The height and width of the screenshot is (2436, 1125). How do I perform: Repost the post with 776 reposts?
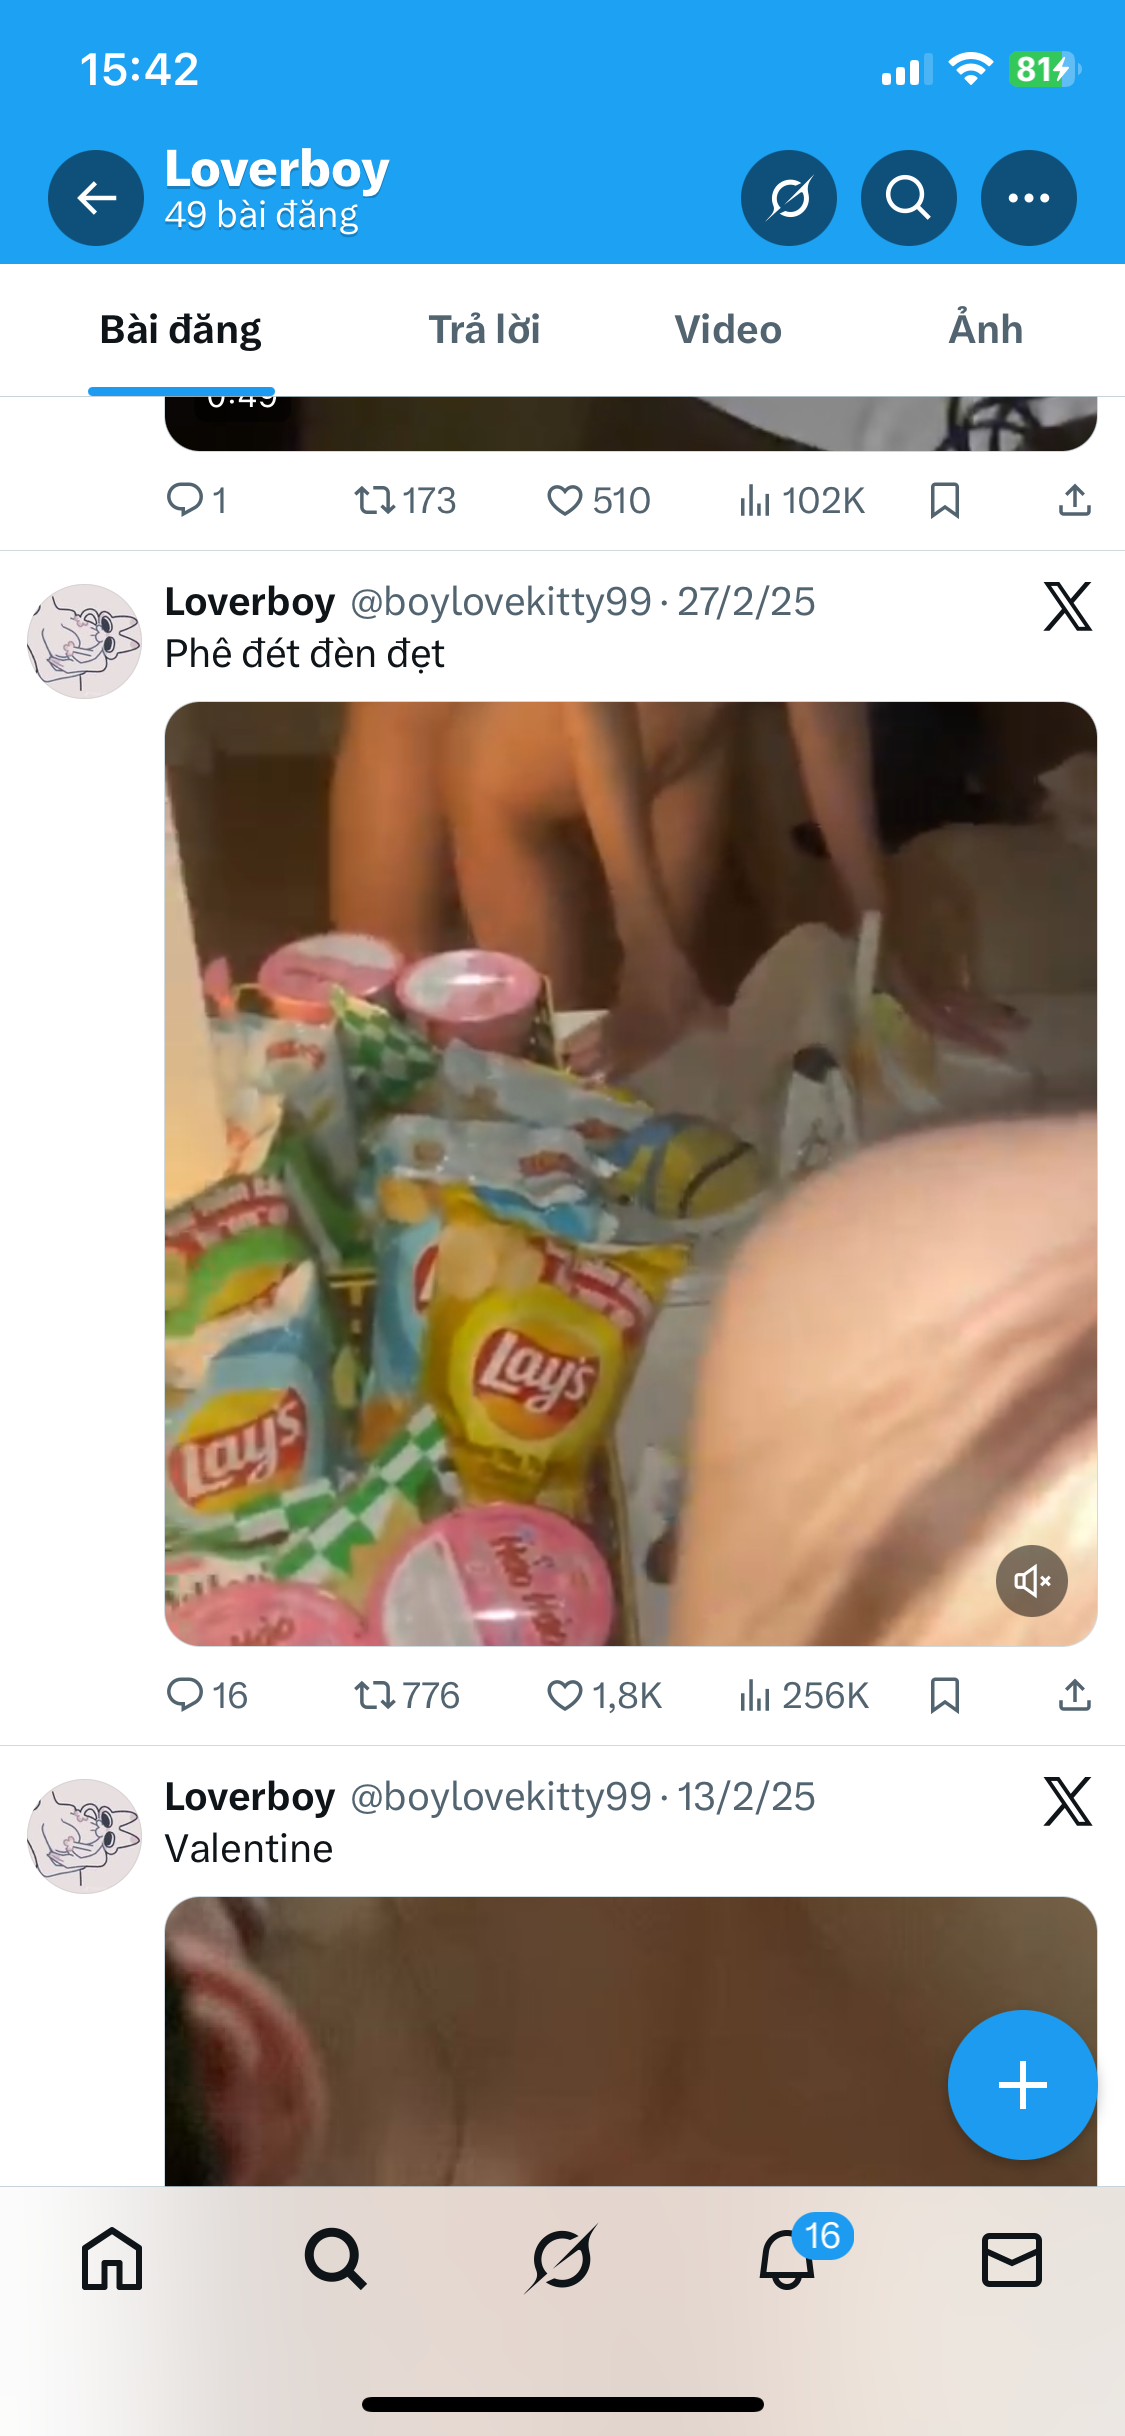click(x=375, y=1696)
